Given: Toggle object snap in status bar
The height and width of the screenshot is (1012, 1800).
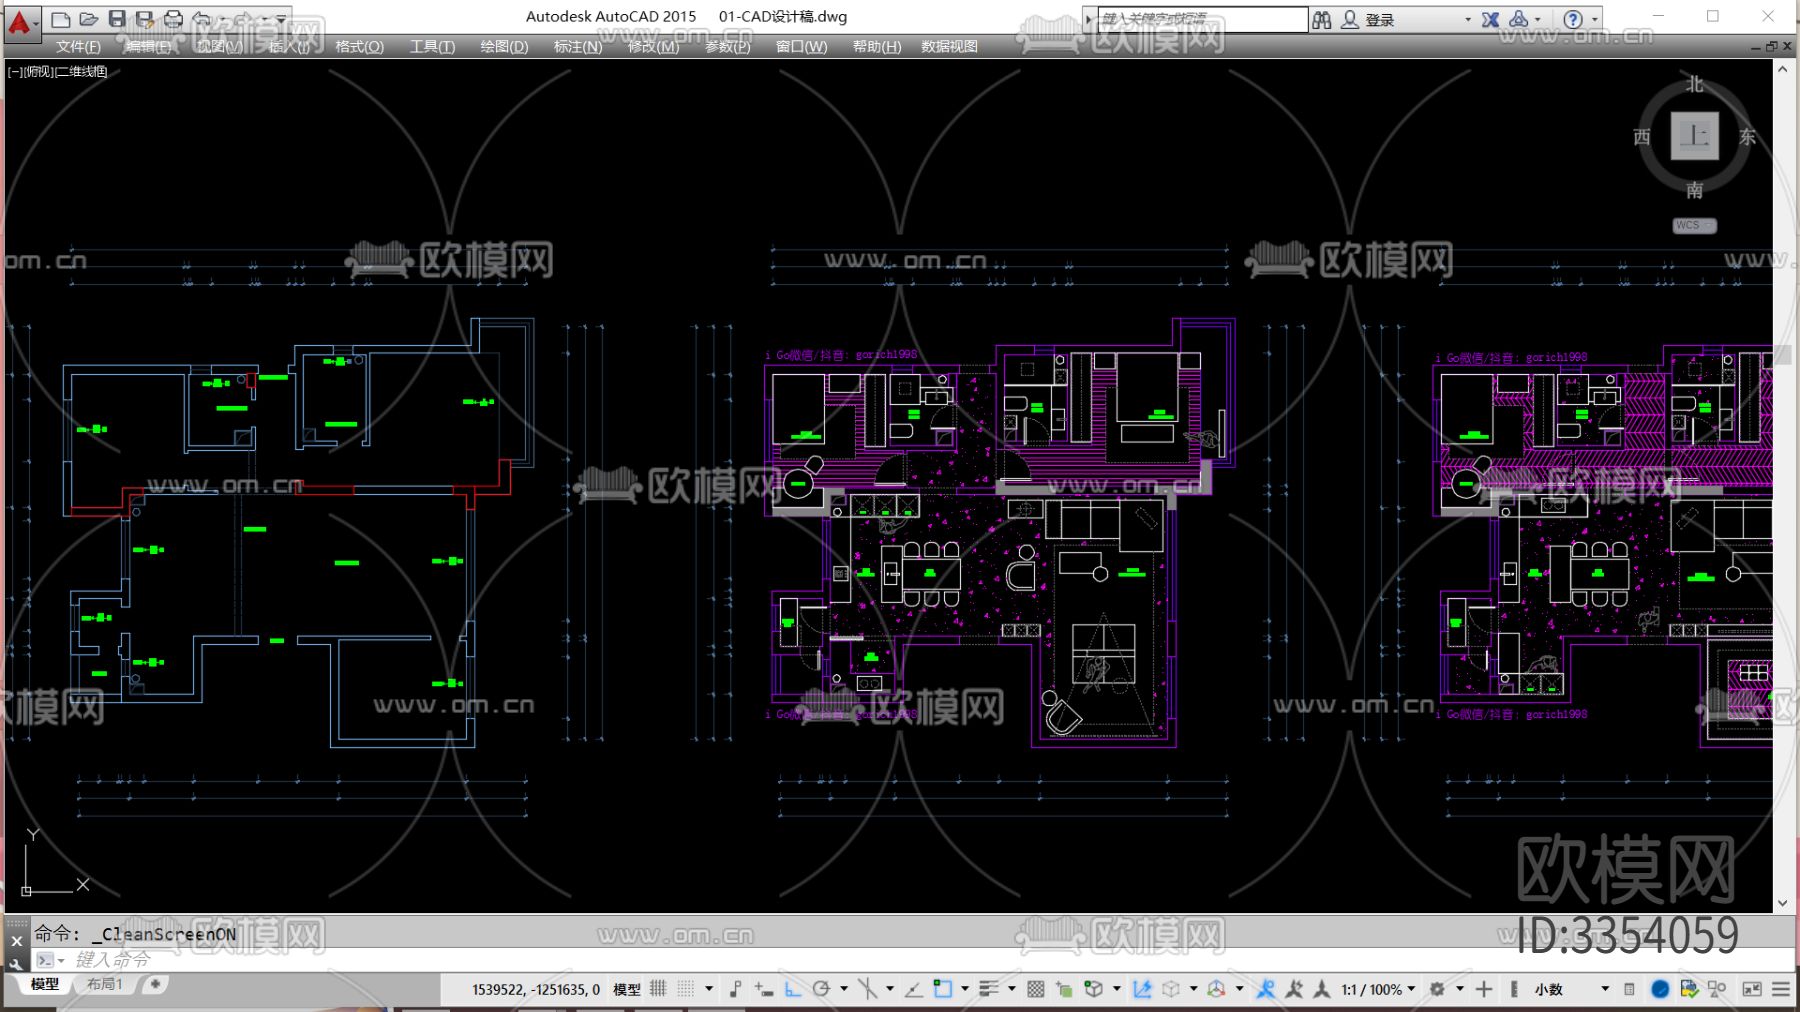Looking at the screenshot, I should point(942,989).
